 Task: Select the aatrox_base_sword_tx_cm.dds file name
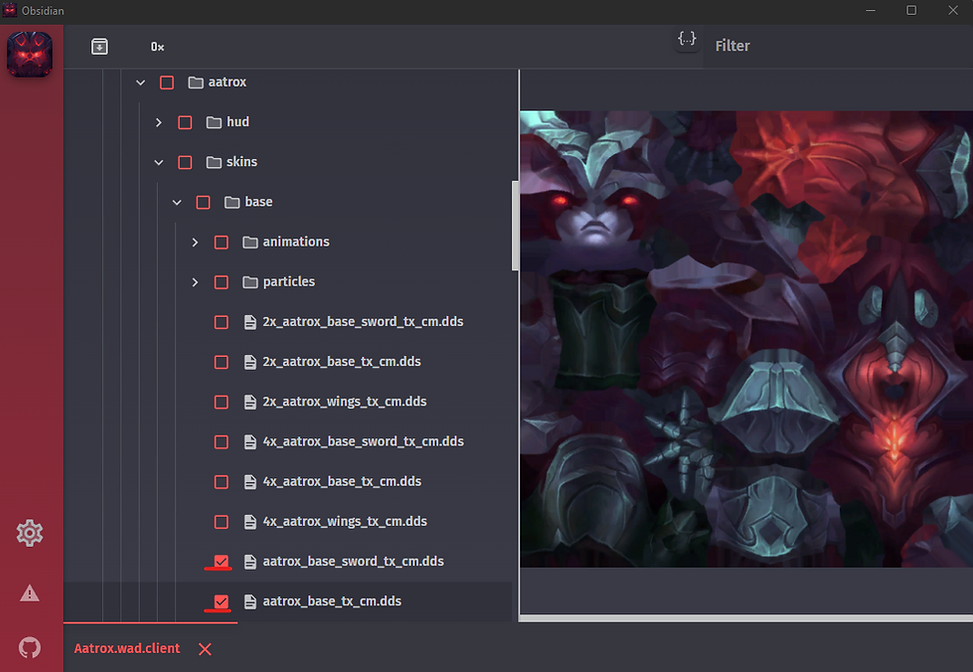click(x=354, y=561)
